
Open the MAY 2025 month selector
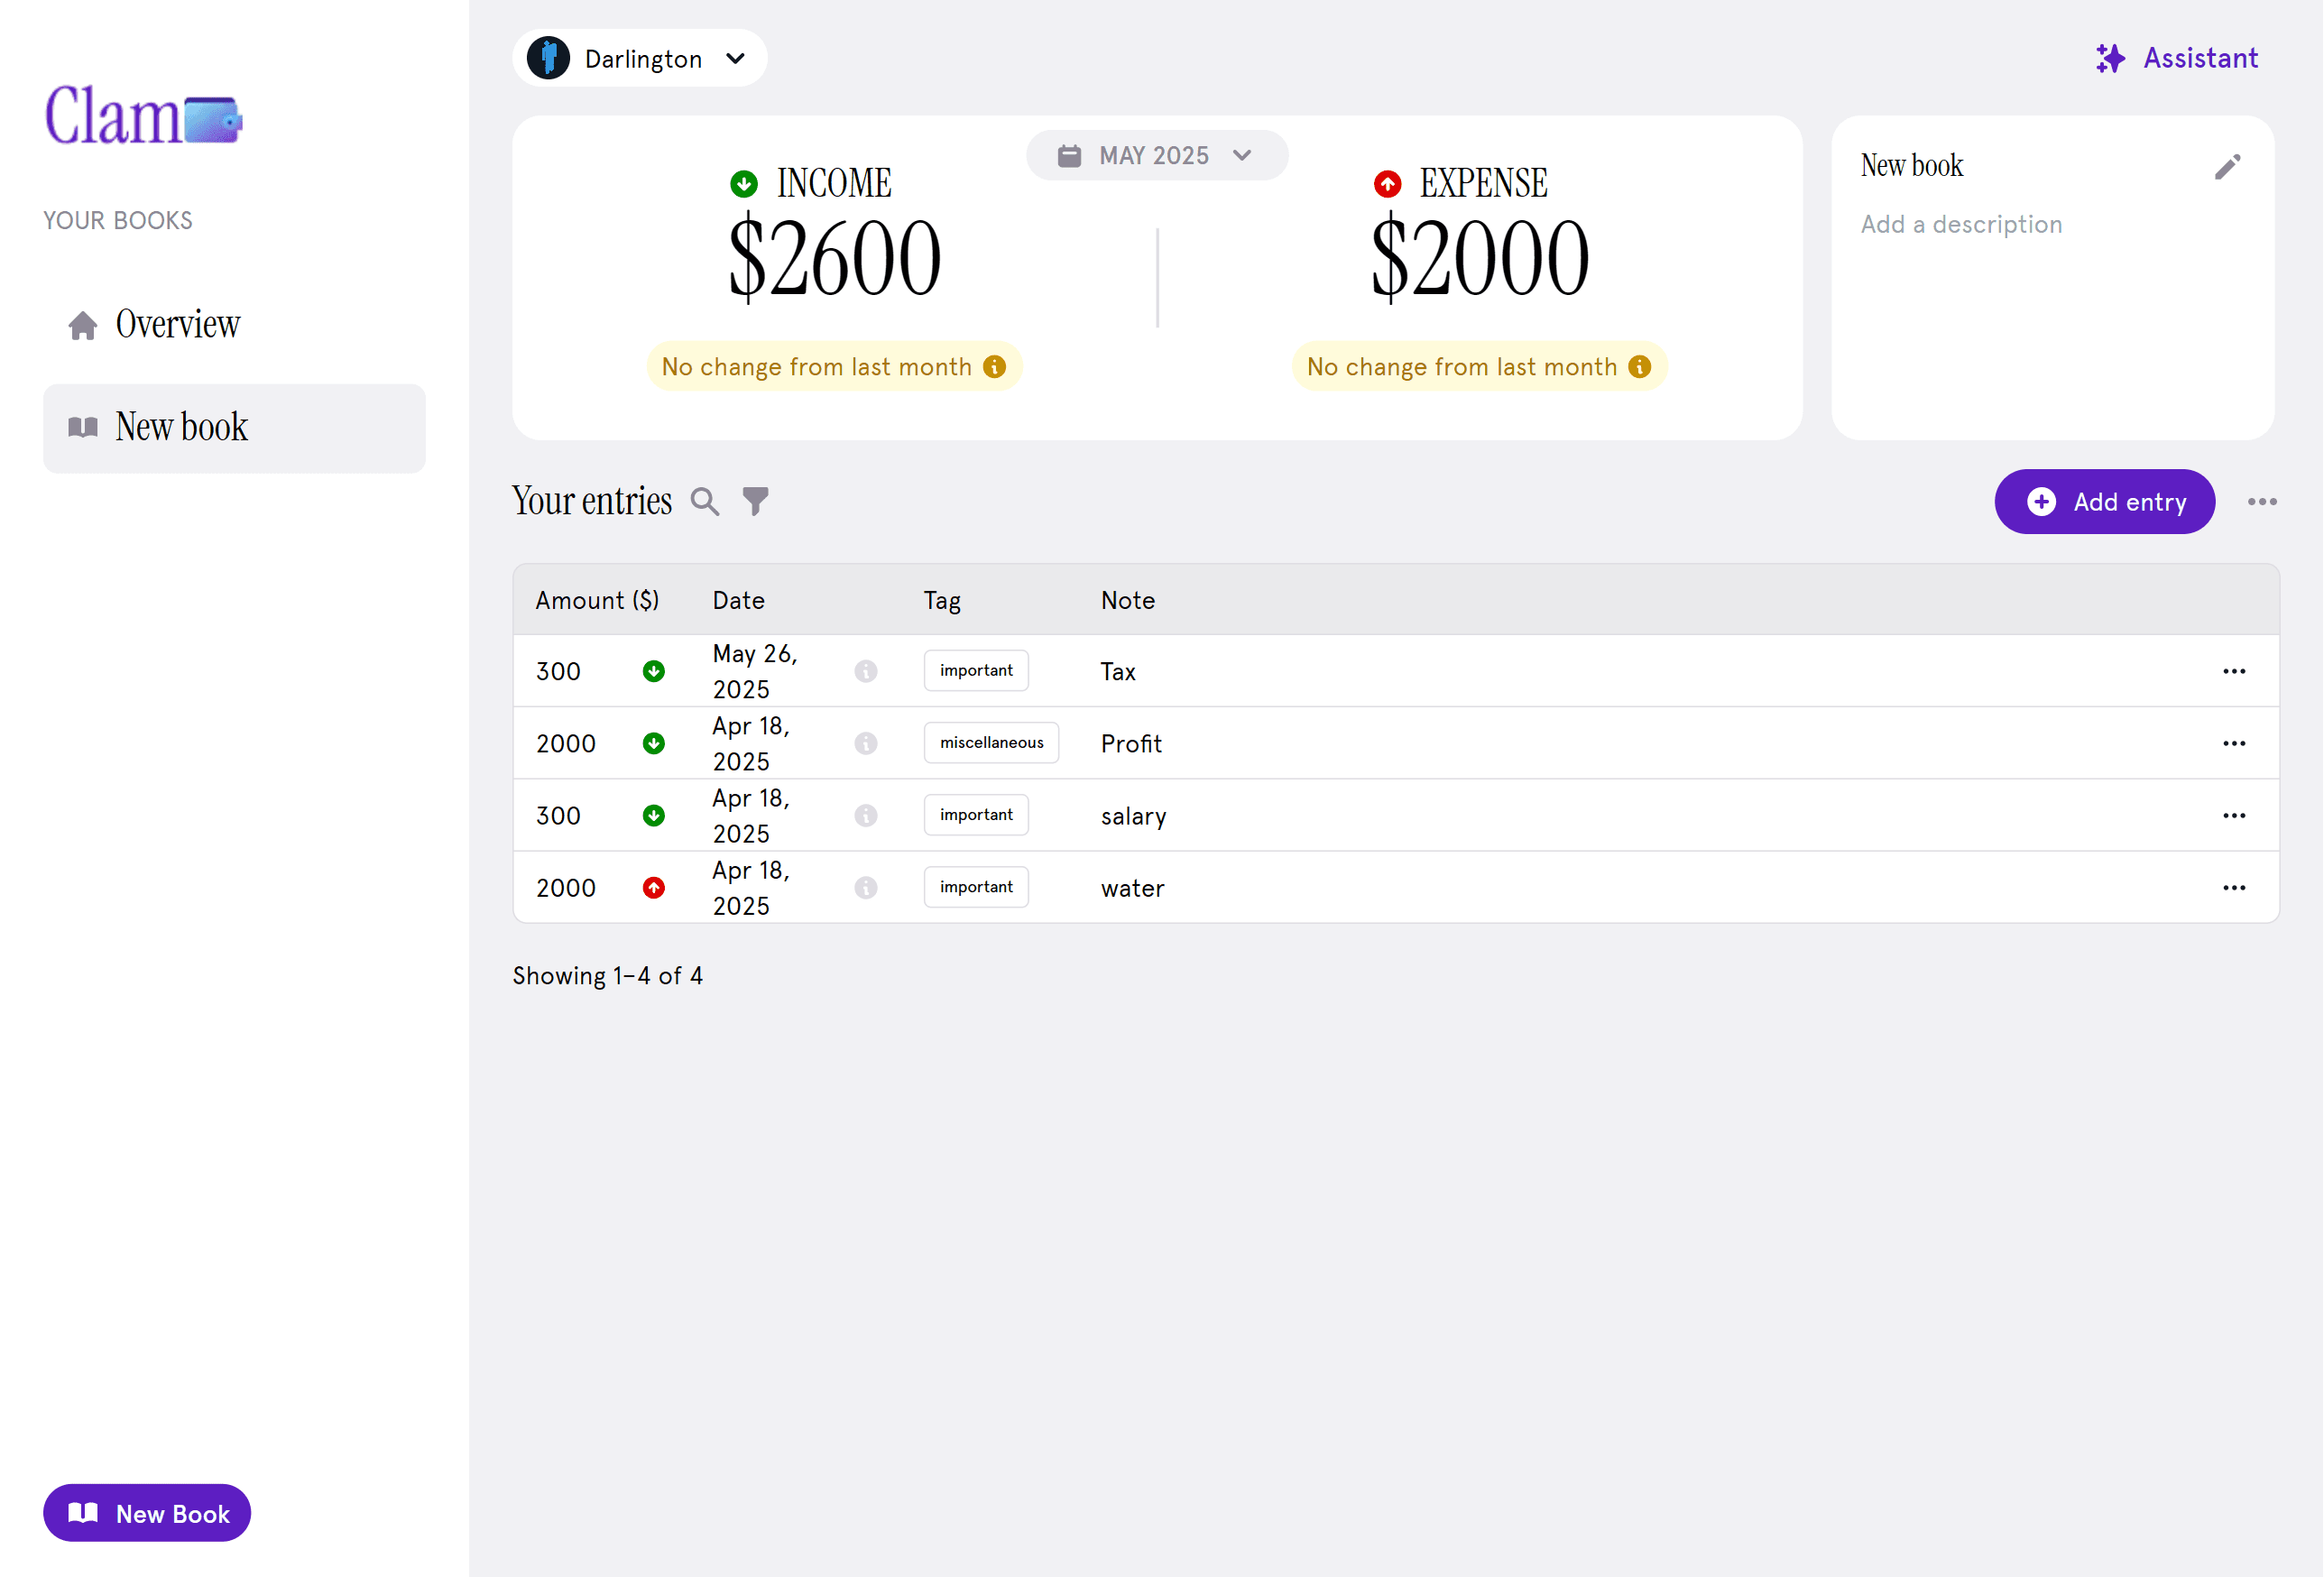(x=1156, y=156)
